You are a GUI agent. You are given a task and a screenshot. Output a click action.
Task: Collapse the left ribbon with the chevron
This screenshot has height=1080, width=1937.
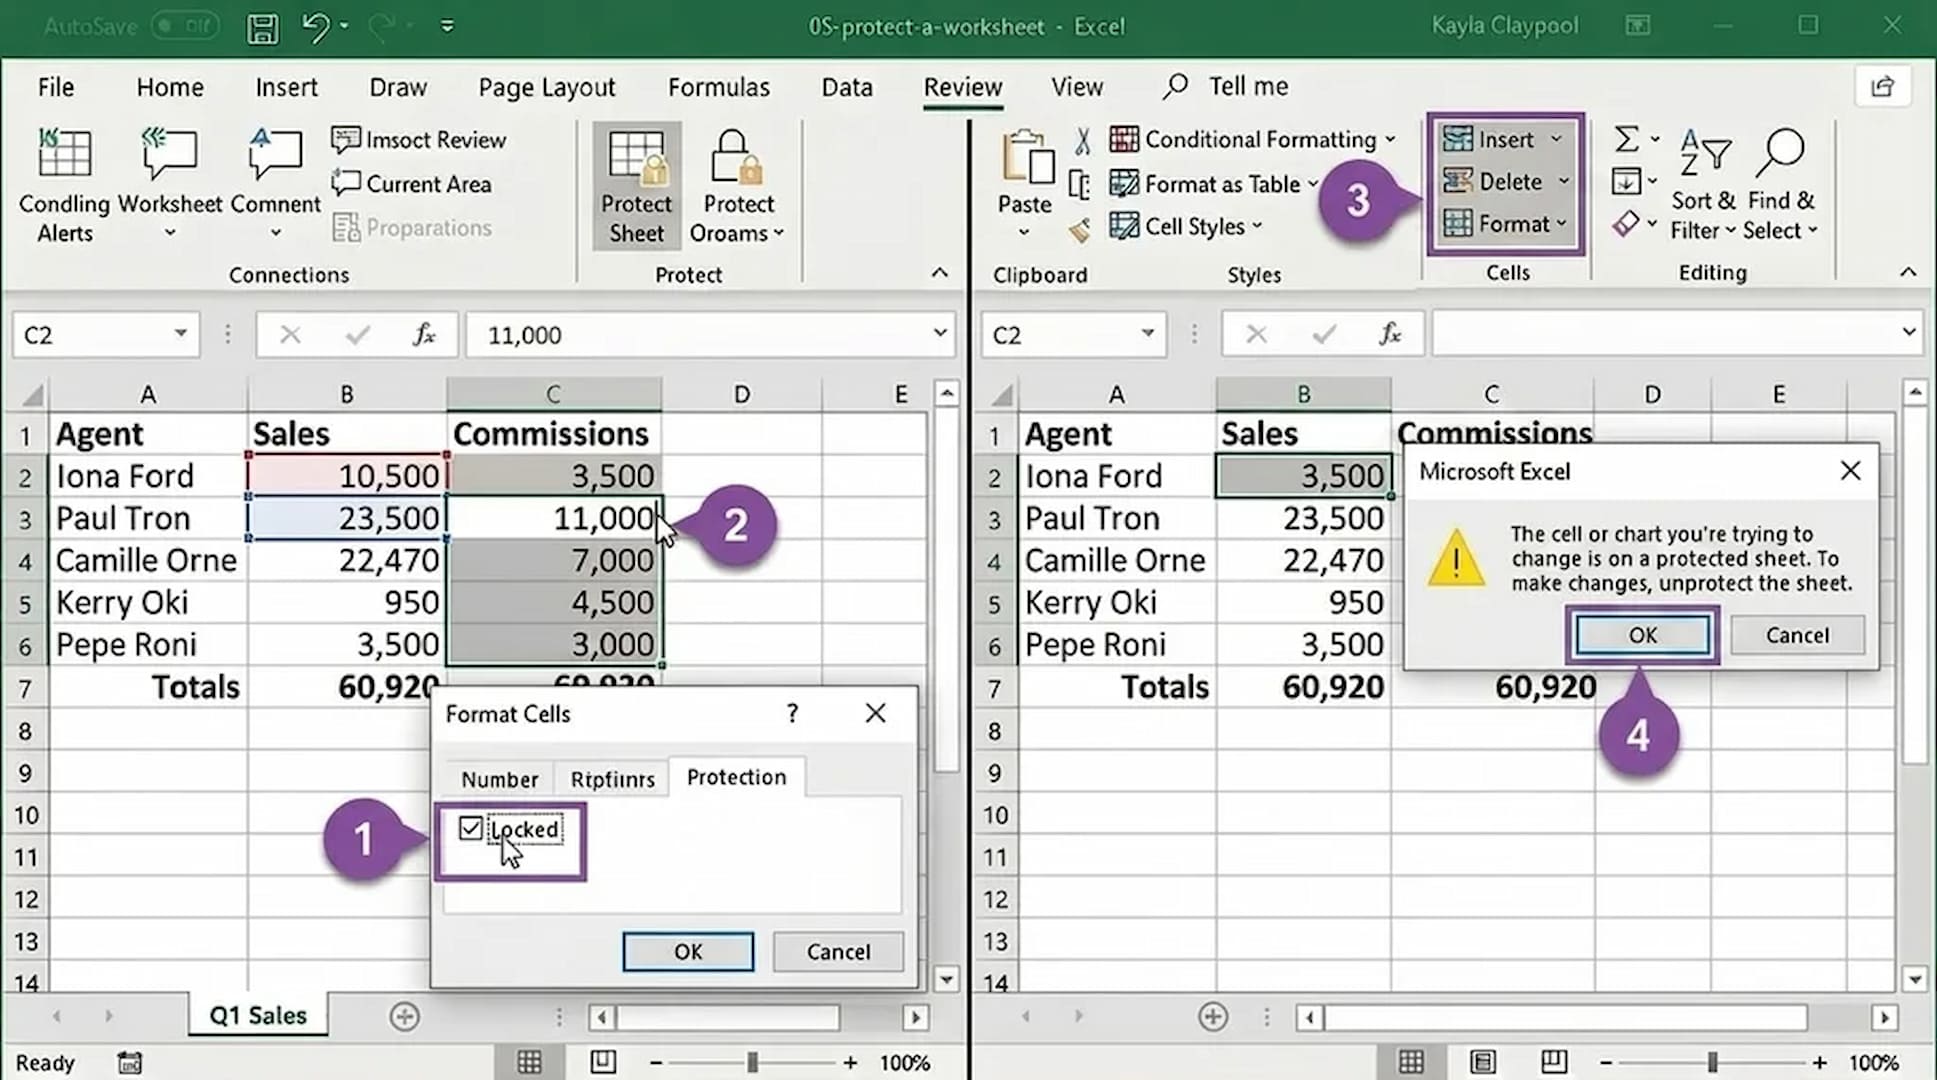tap(939, 272)
